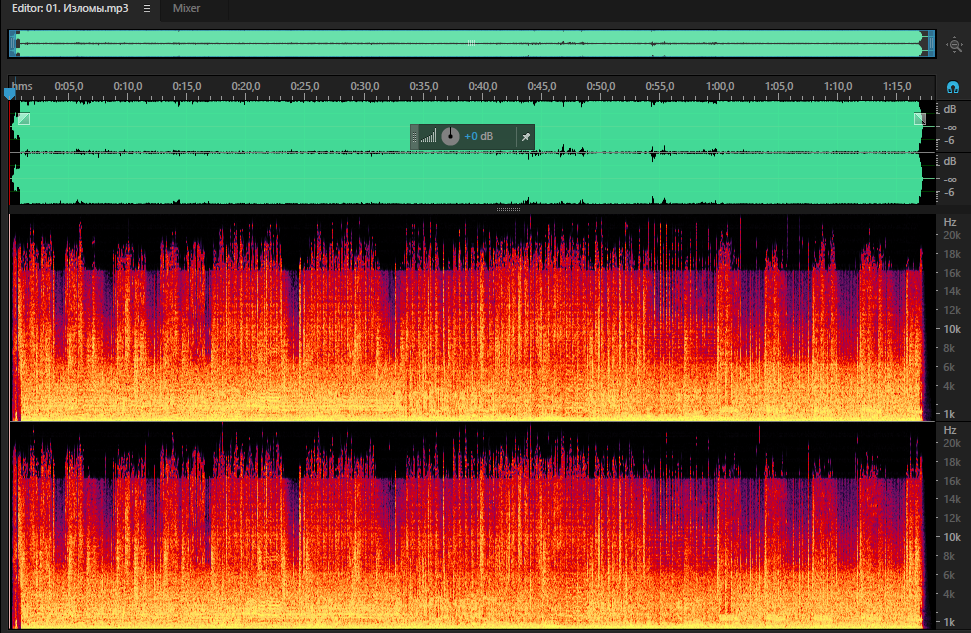971x633 pixels.
Task: Click 1k on the upper spectrogram scale
Action: point(949,414)
